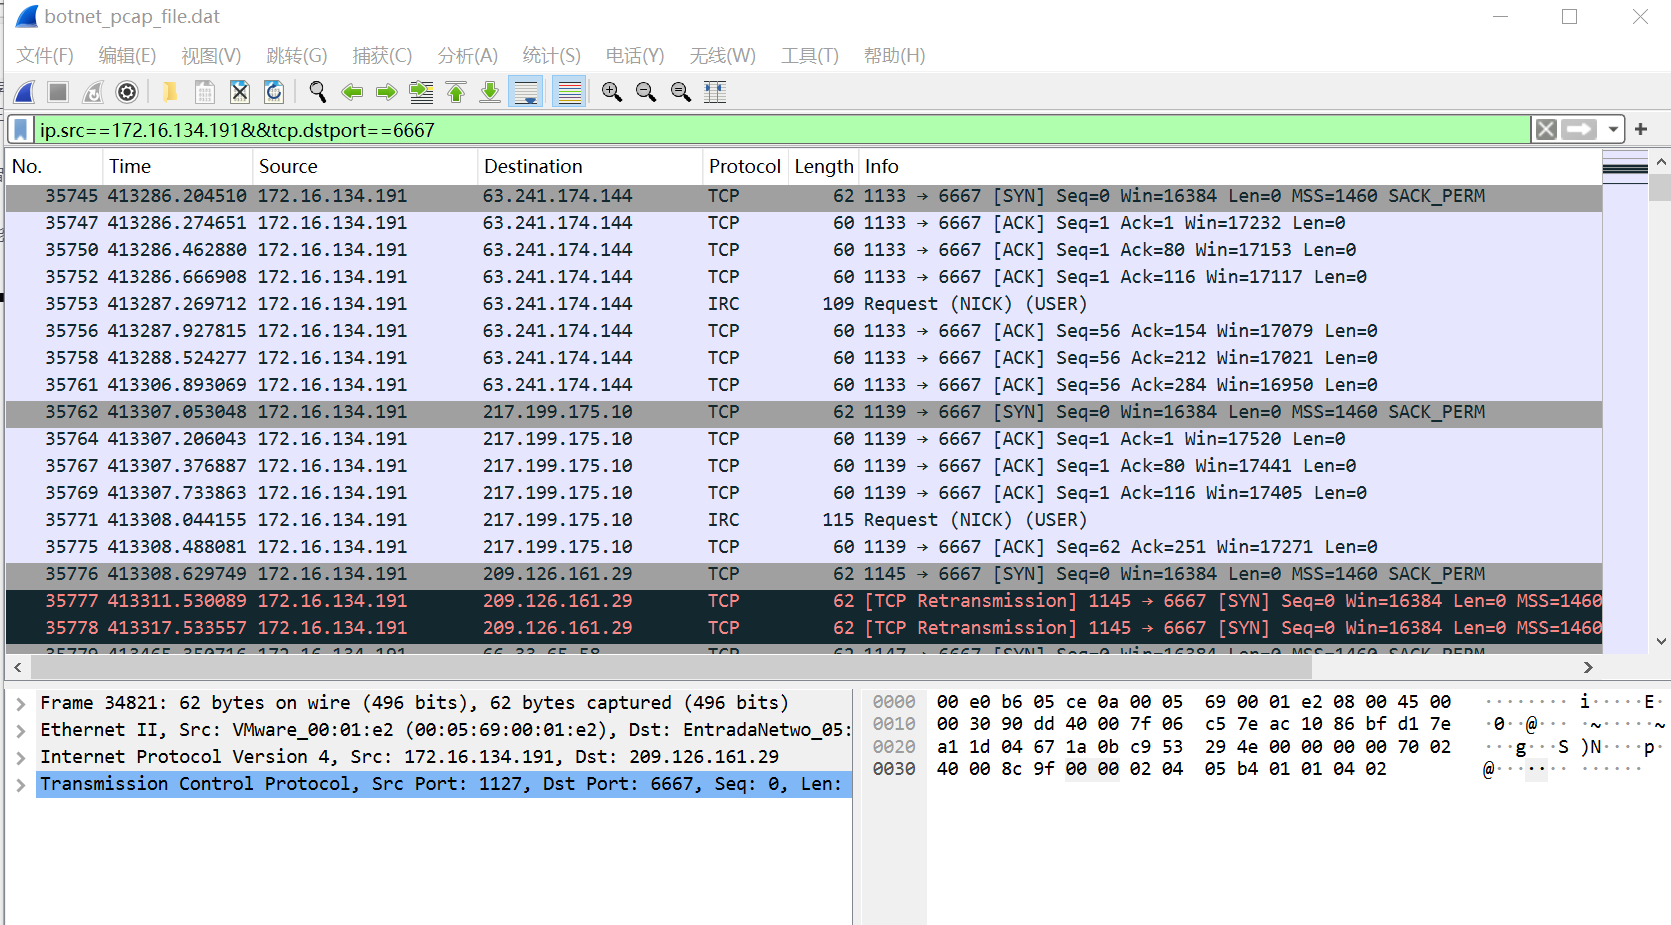
Task: Add a filter button with plus icon
Action: 1641,129
